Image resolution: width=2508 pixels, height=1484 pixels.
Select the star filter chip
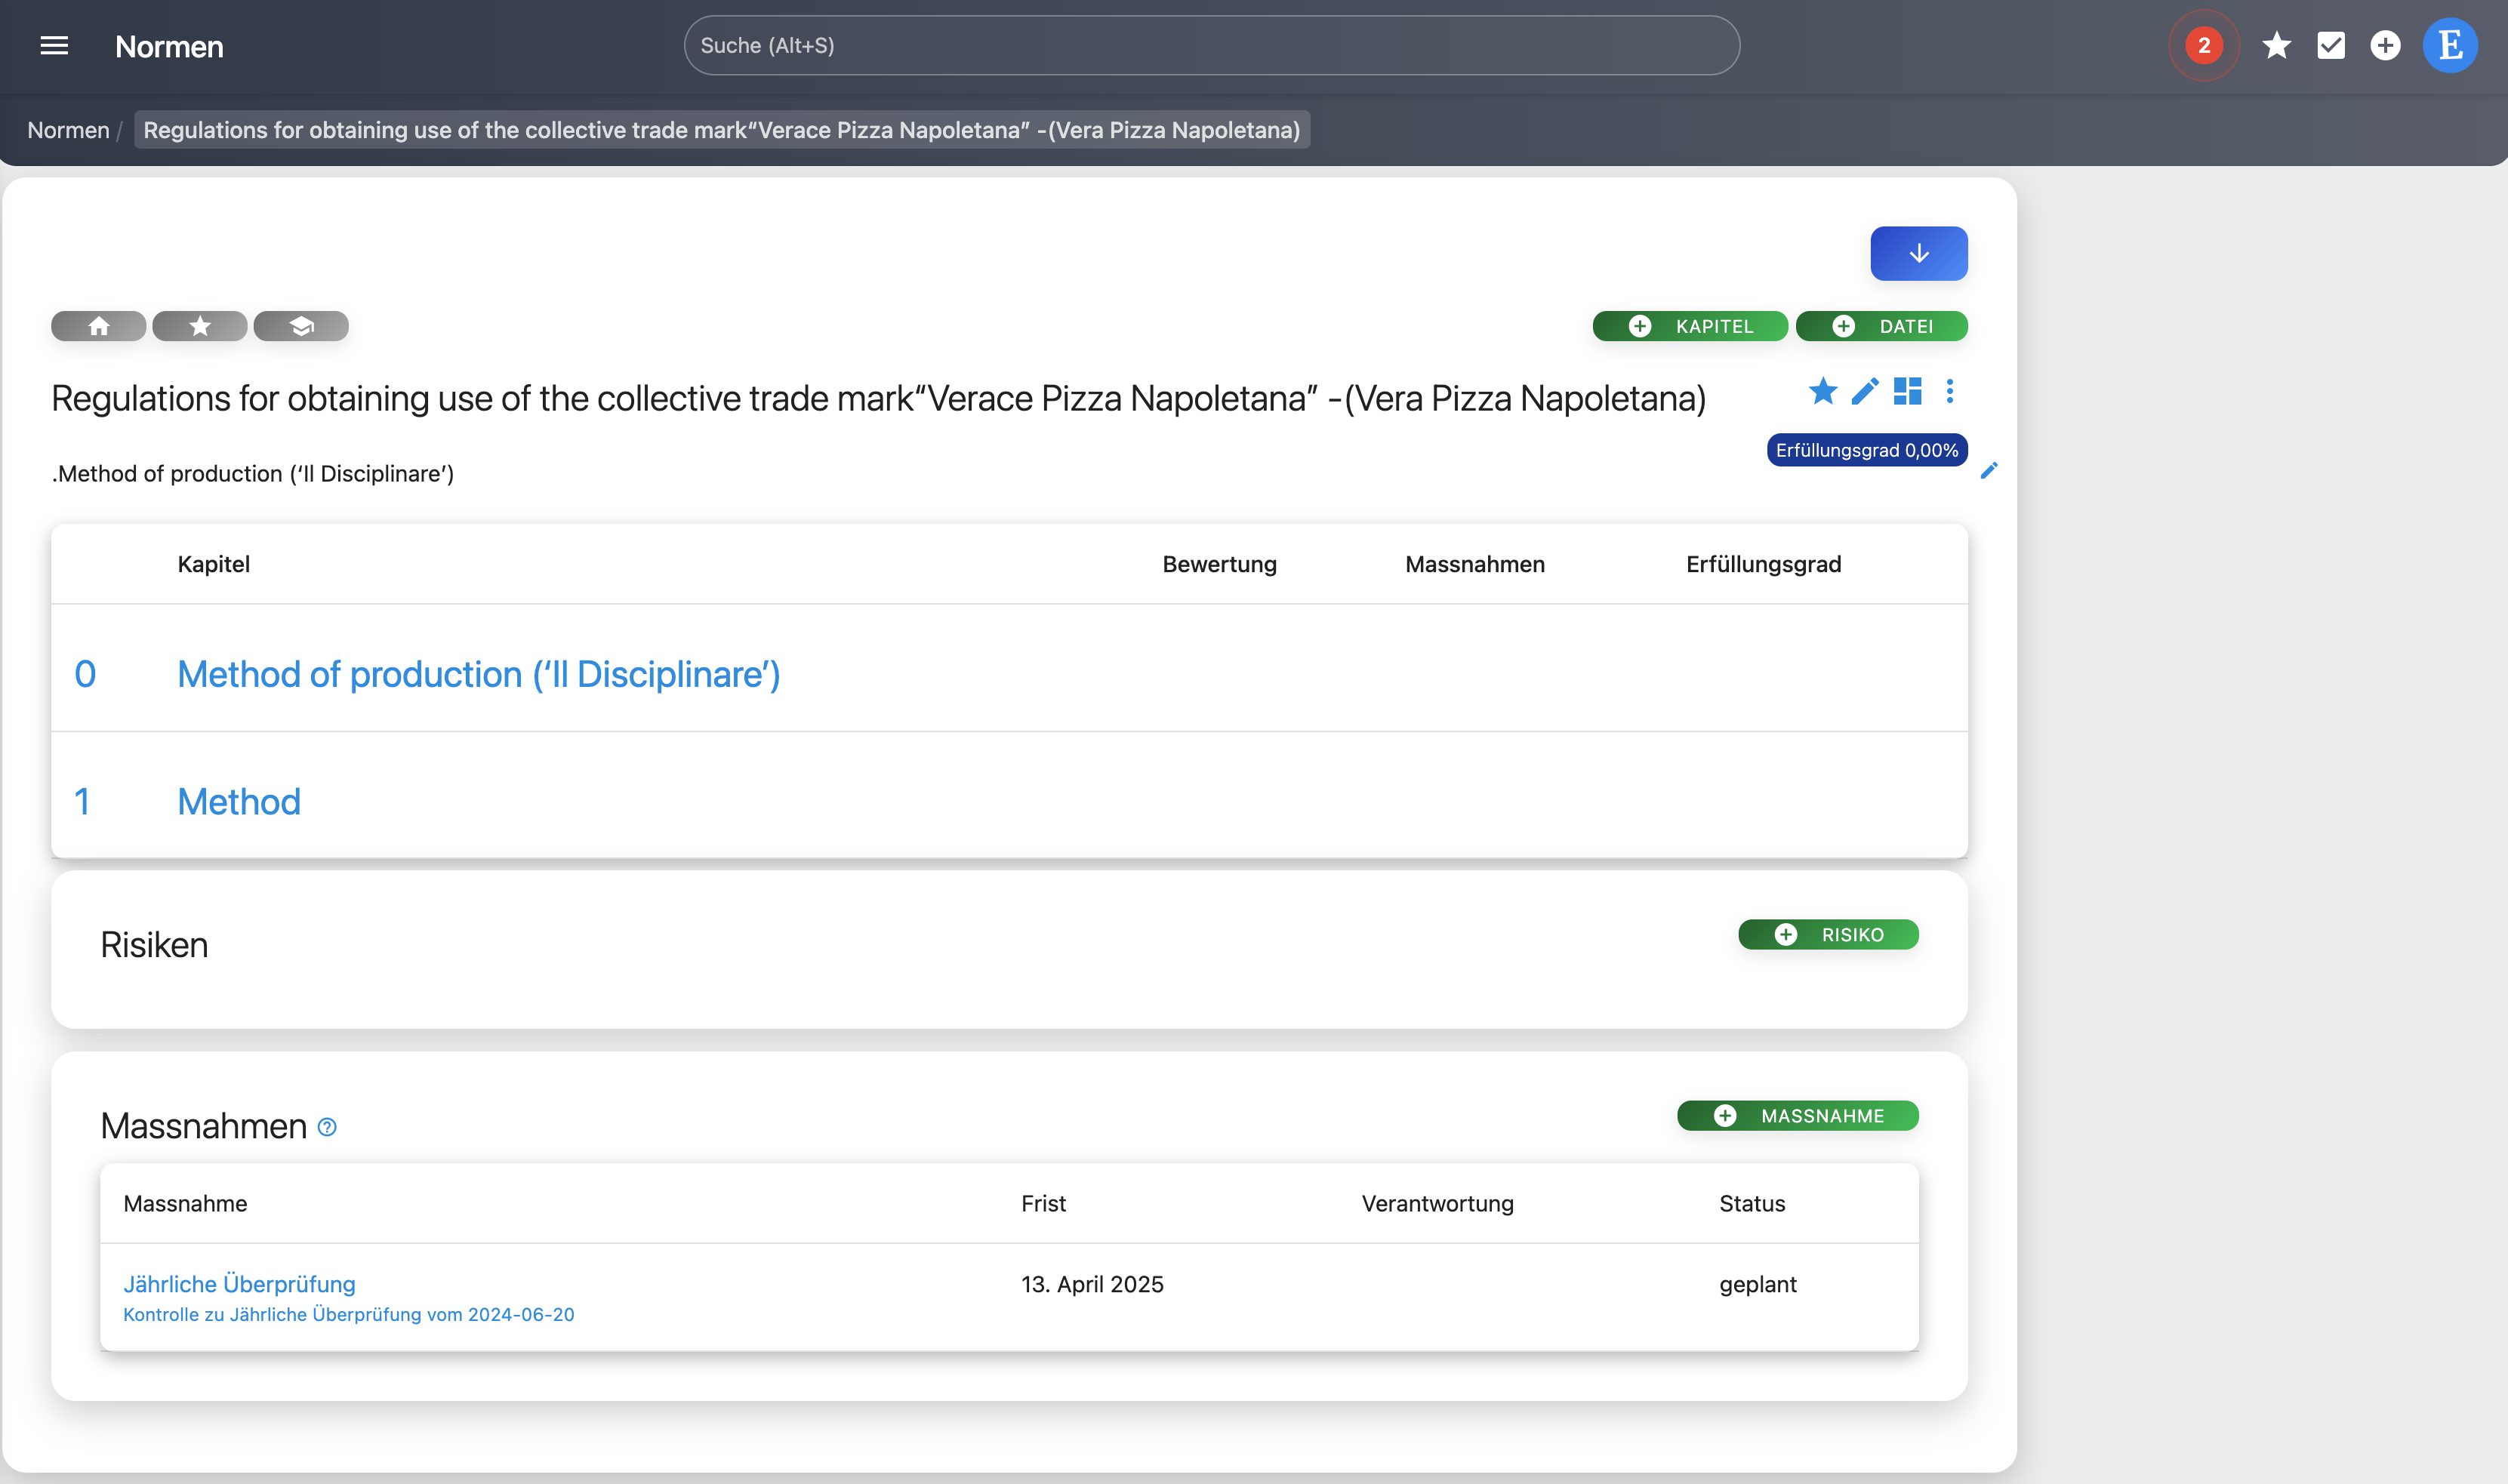coord(200,326)
